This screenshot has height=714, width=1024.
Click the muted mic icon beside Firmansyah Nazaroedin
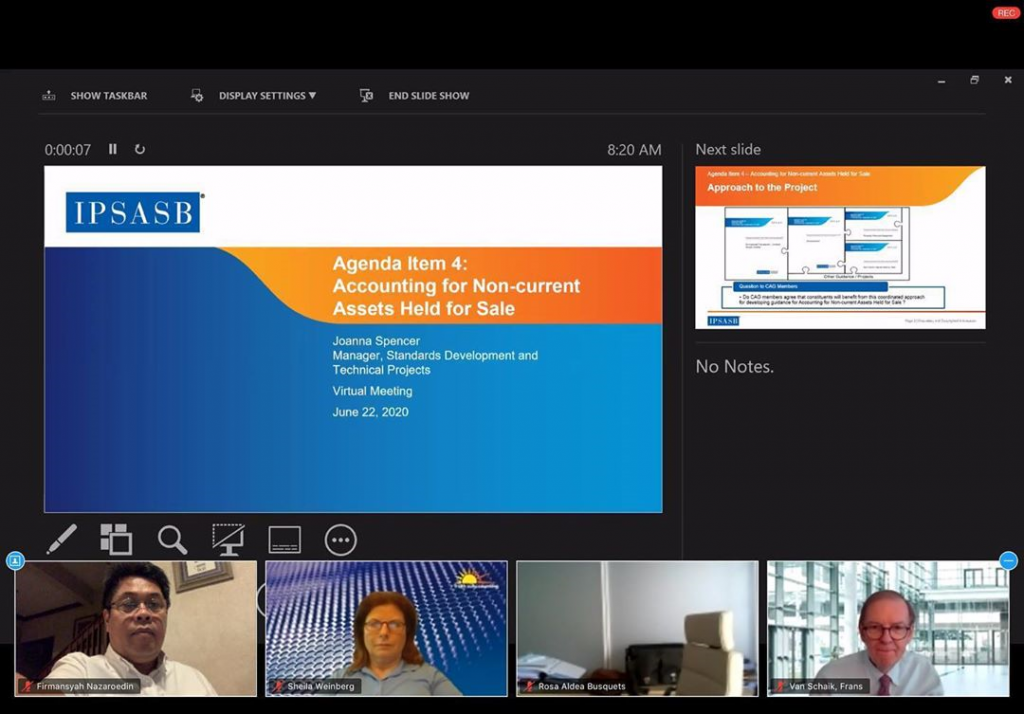[x=27, y=686]
